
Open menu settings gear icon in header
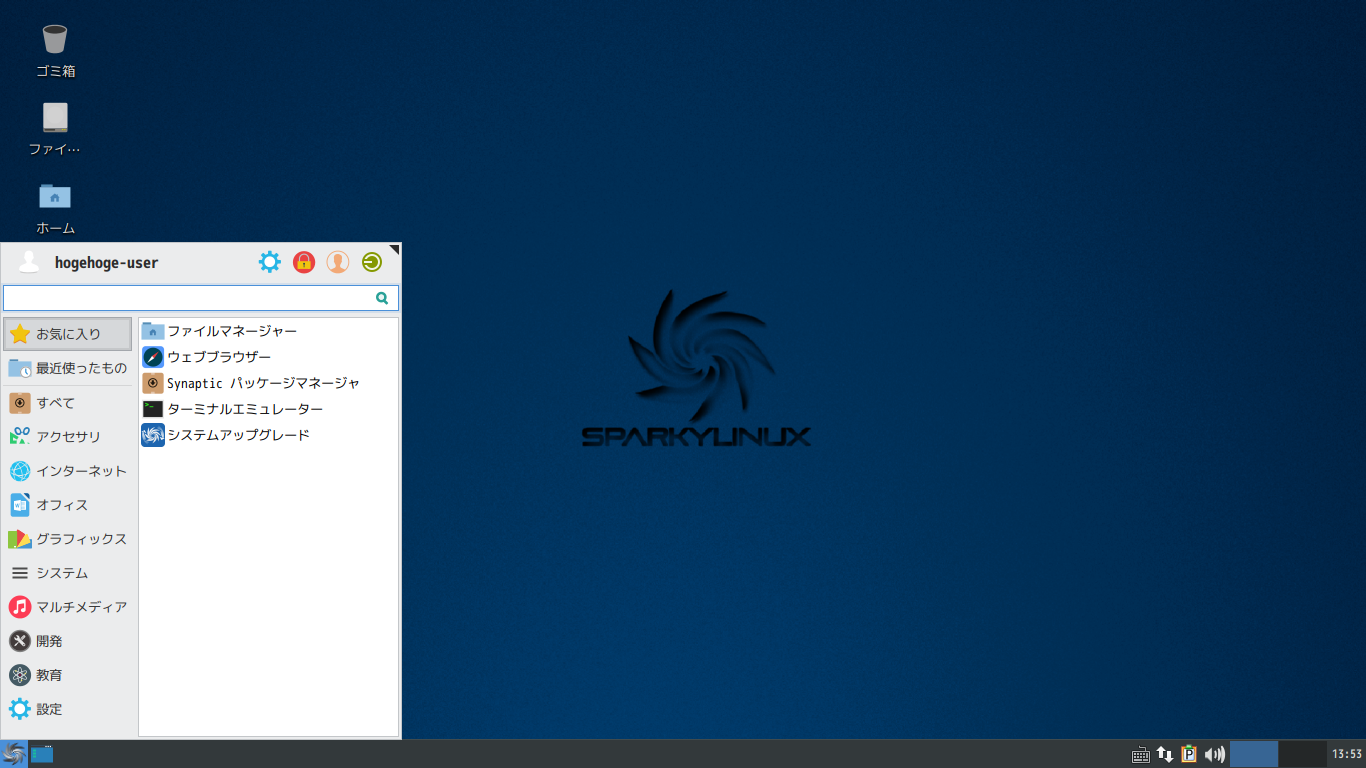(270, 262)
